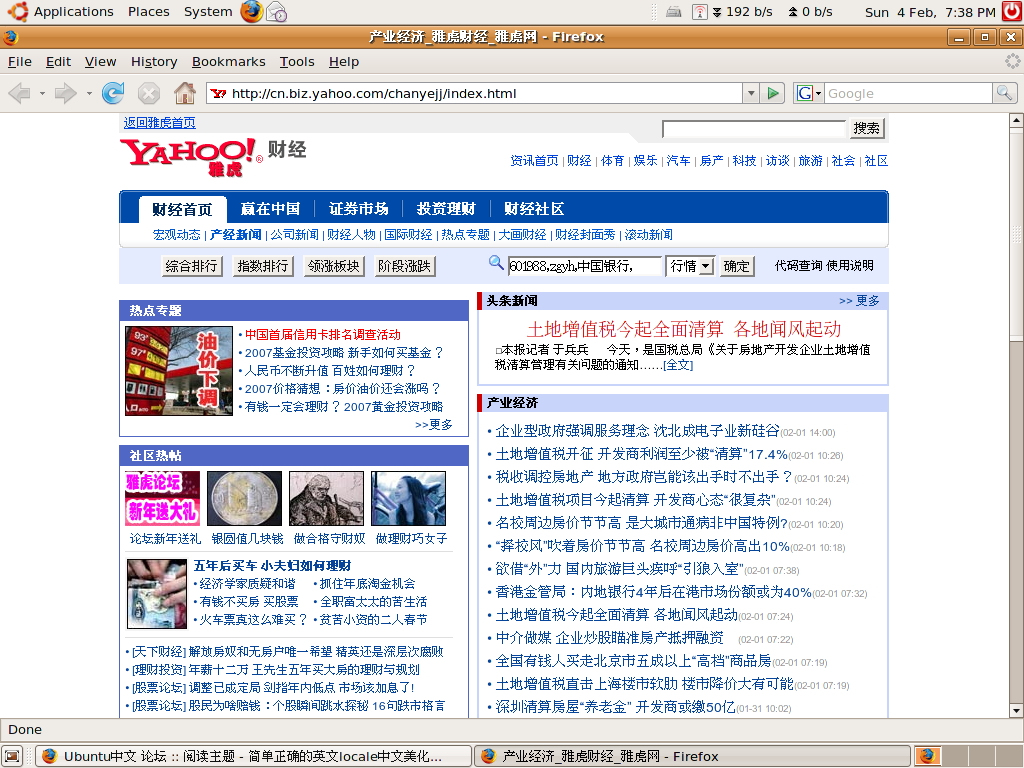1024x768 pixels.
Task: Click the 搜索 button
Action: pos(866,128)
